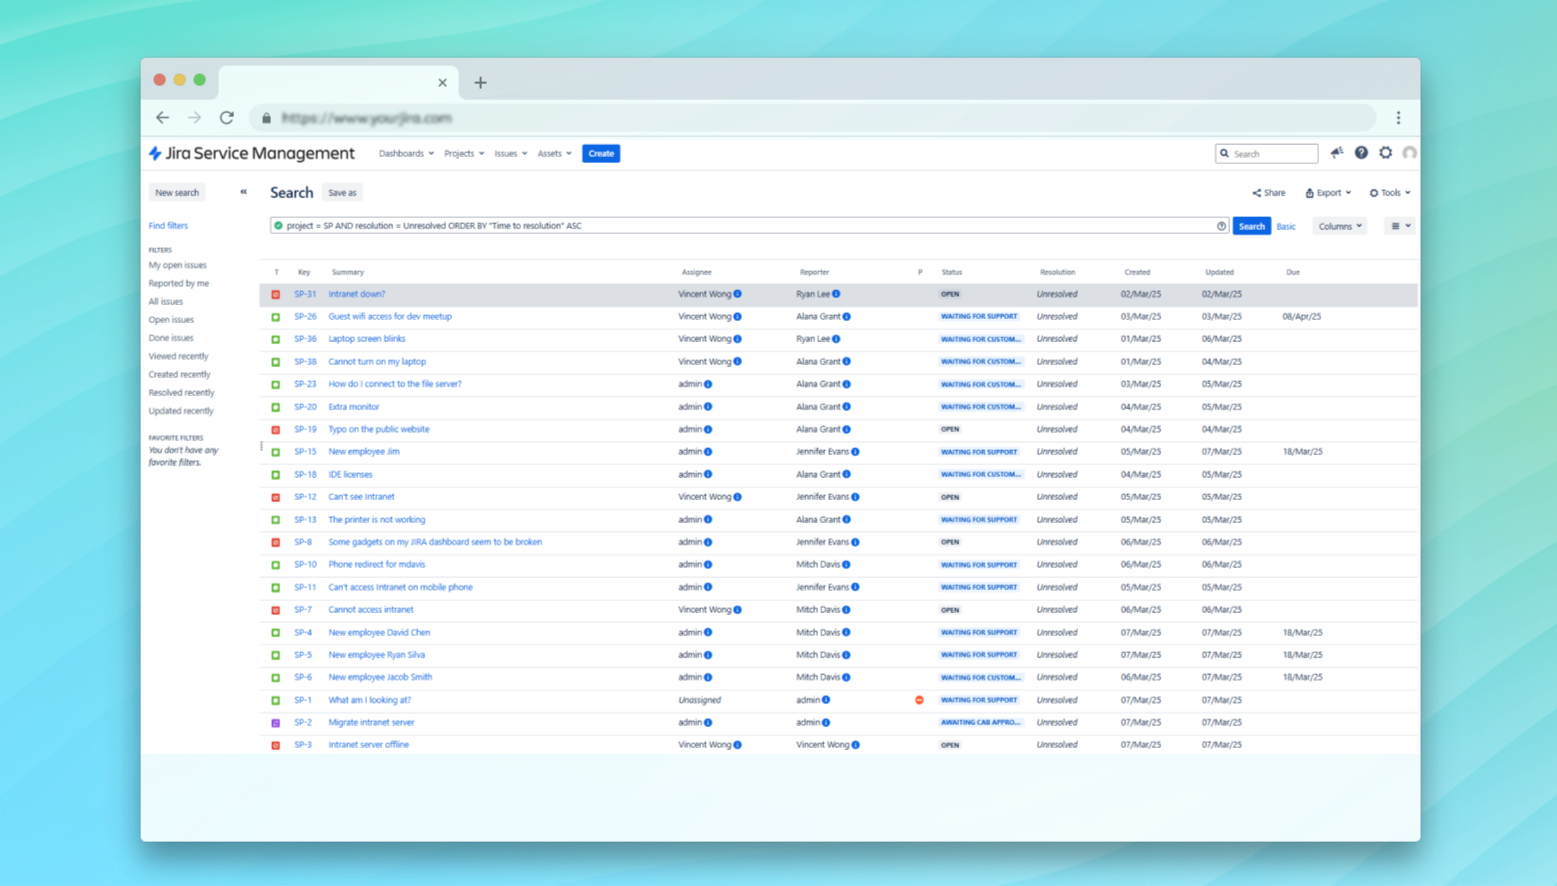Click the browser back arrow
Image resolution: width=1557 pixels, height=886 pixels.
(x=162, y=118)
